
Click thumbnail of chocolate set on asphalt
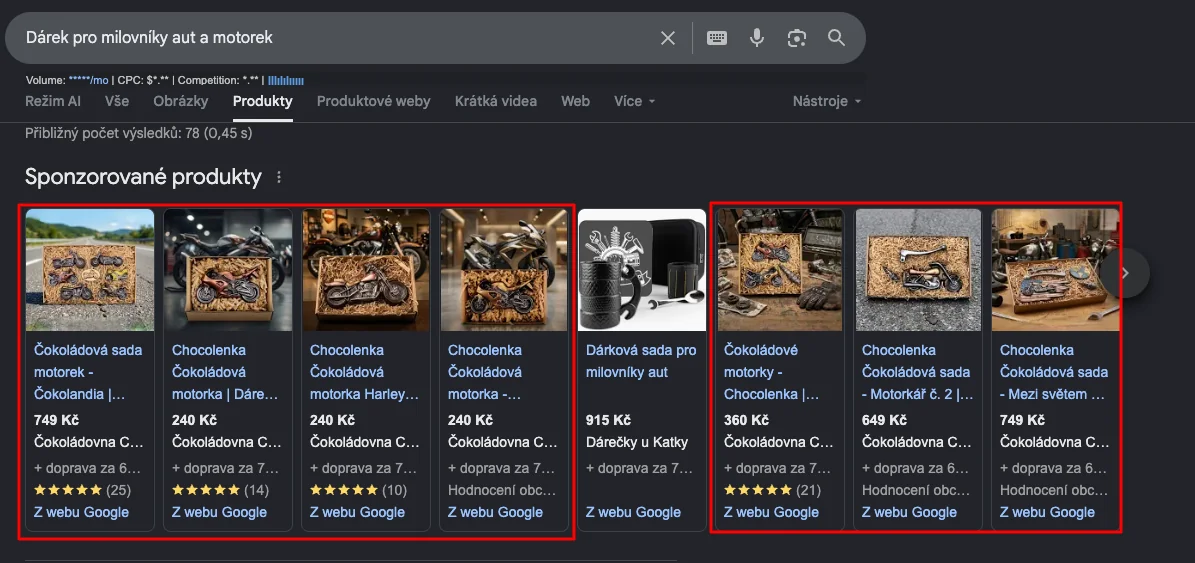(918, 270)
